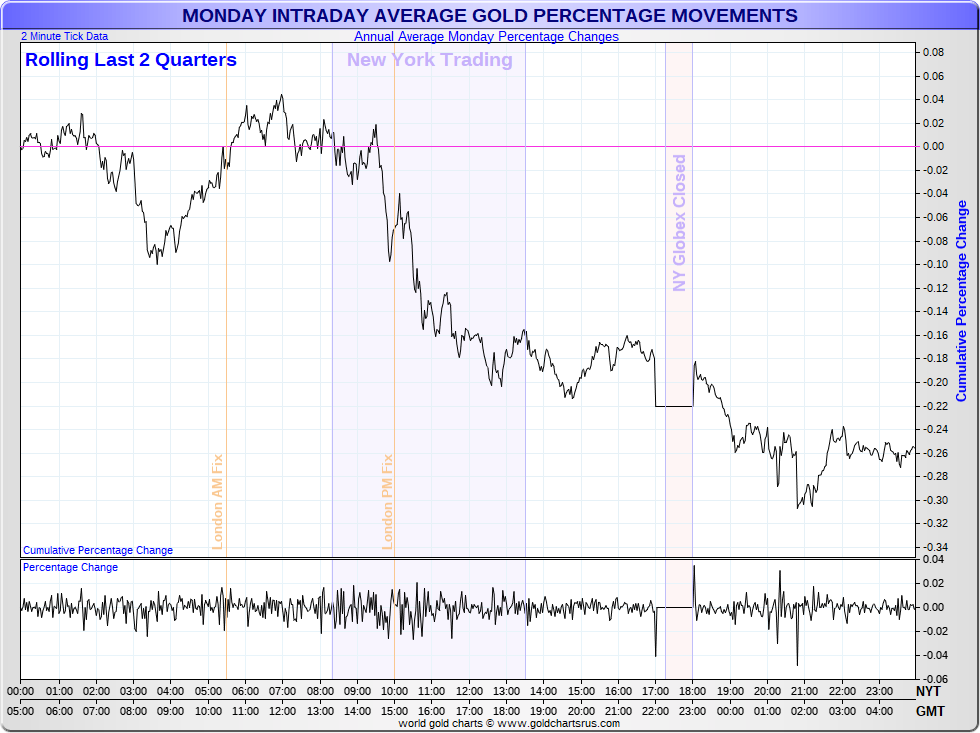Screen dimensions: 980x733
Task: Click 21:00 in the NYT time row
Action: pos(804,691)
